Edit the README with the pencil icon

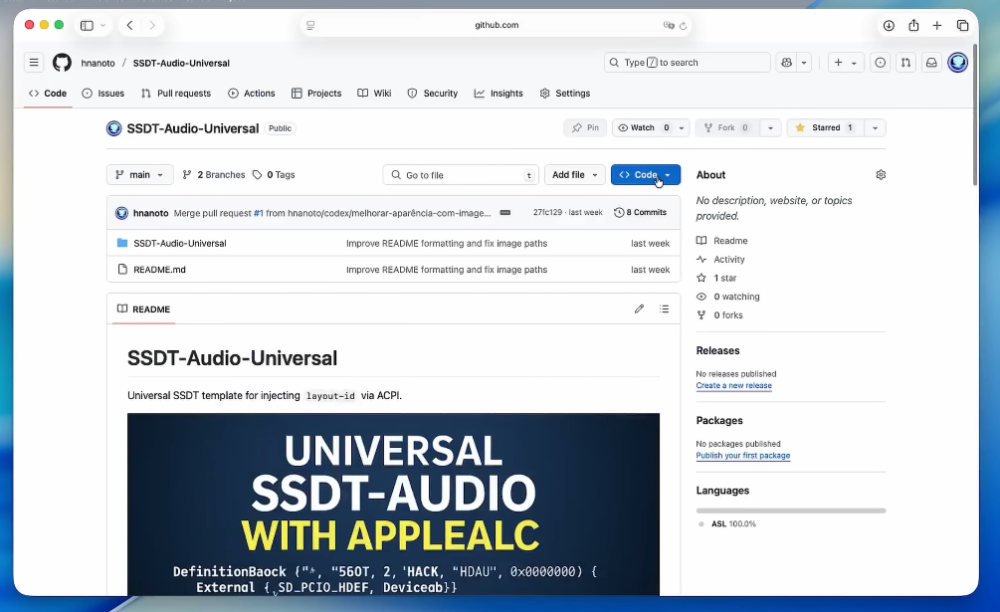639,309
